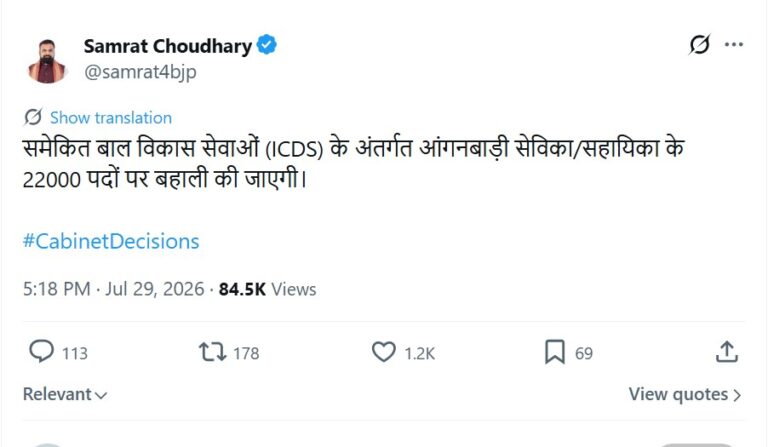Image resolution: width=768 pixels, height=447 pixels.
Task: Click the Grok icon near the top right
Action: [699, 45]
